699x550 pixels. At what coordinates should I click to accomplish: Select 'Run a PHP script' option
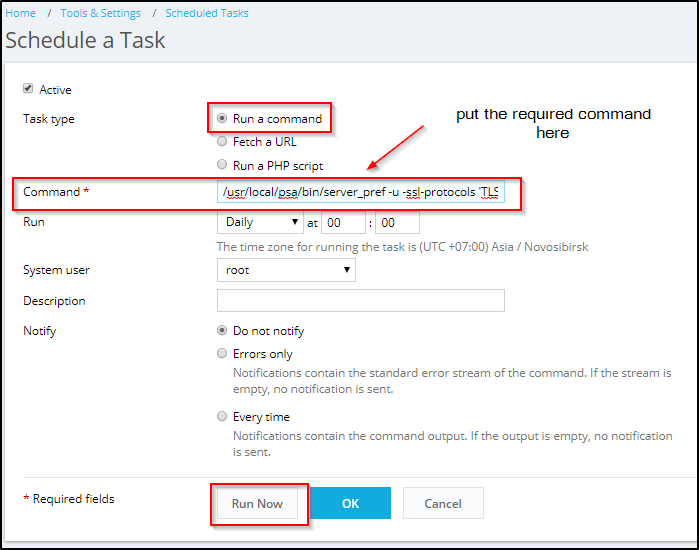coord(222,165)
